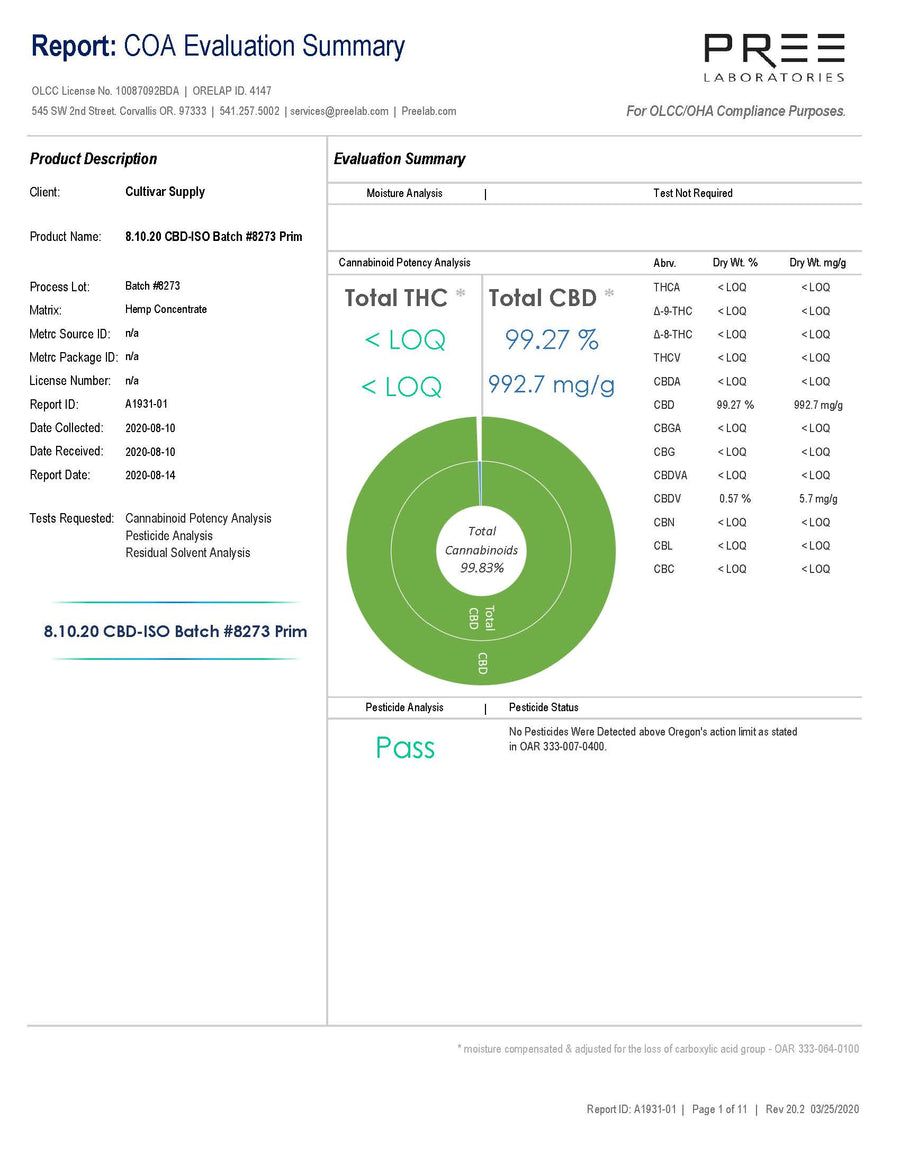Image resolution: width=900 pixels, height=1165 pixels.
Task: Click the Report ID A1931-01 value
Action: 146,404
